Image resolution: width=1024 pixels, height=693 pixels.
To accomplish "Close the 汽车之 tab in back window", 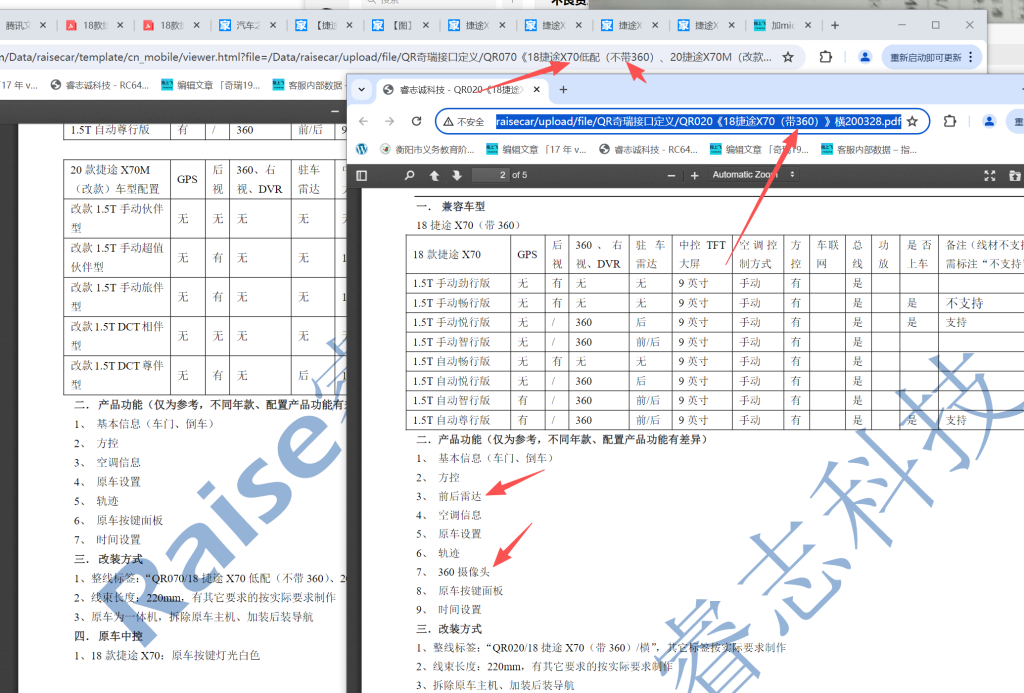I will (273, 25).
